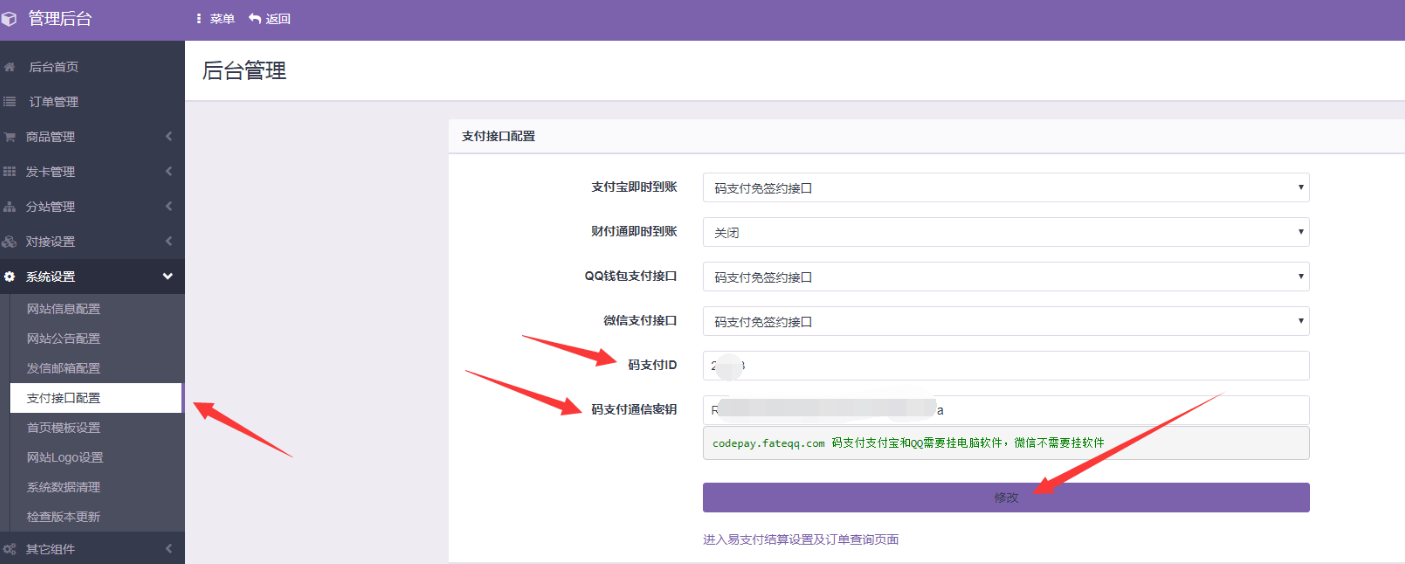The width and height of the screenshot is (1405, 564).
Task: Open the 支付宝即时到账 dropdown
Action: [1005, 187]
